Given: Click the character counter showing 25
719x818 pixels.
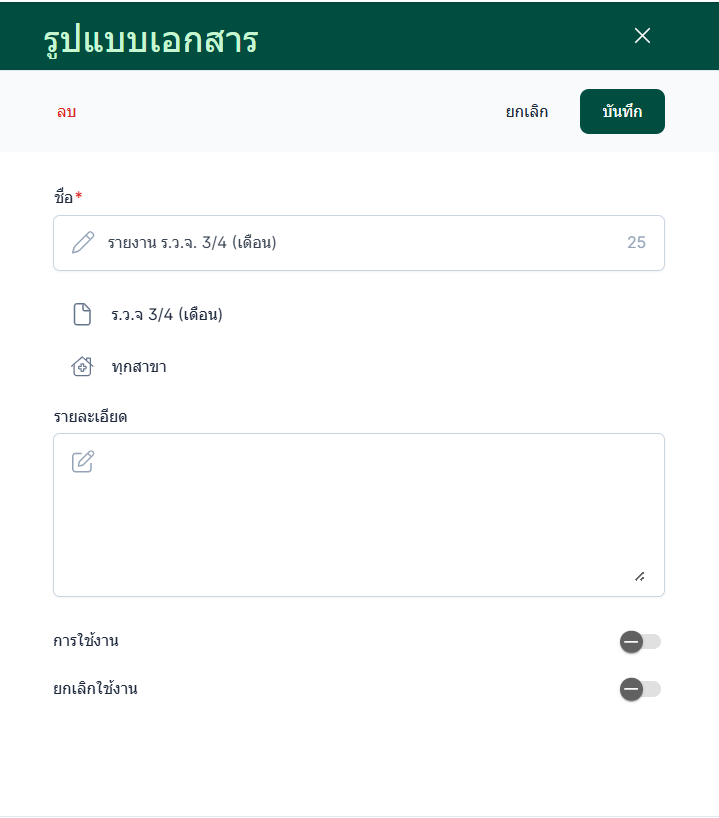Looking at the screenshot, I should point(636,242).
